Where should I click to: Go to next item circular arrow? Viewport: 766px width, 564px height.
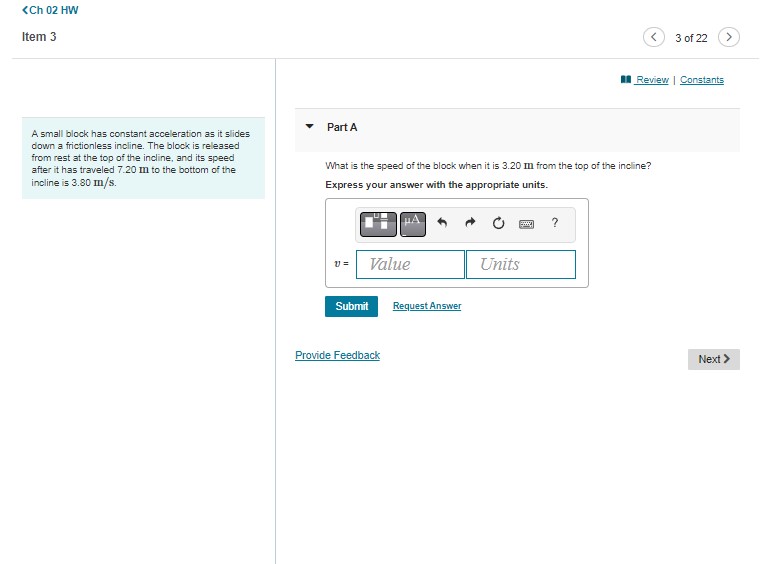[728, 37]
